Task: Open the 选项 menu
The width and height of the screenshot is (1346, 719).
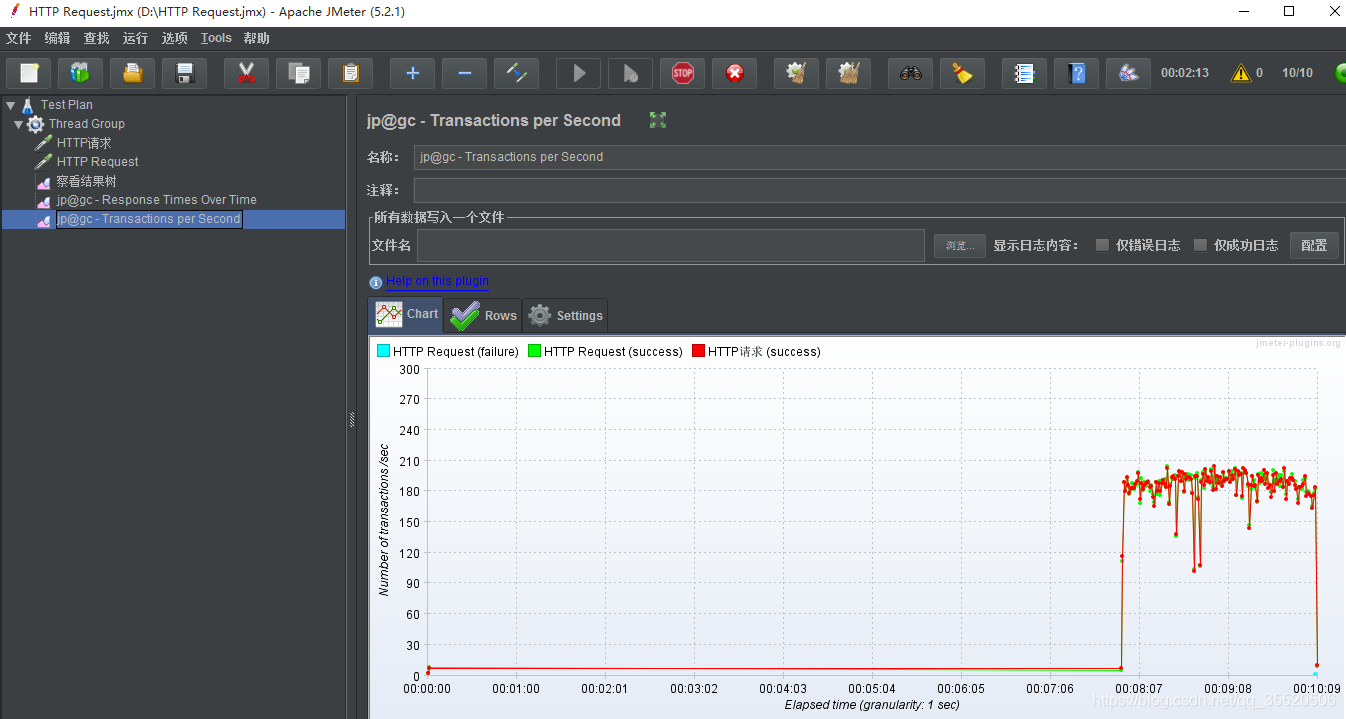Action: click(175, 38)
